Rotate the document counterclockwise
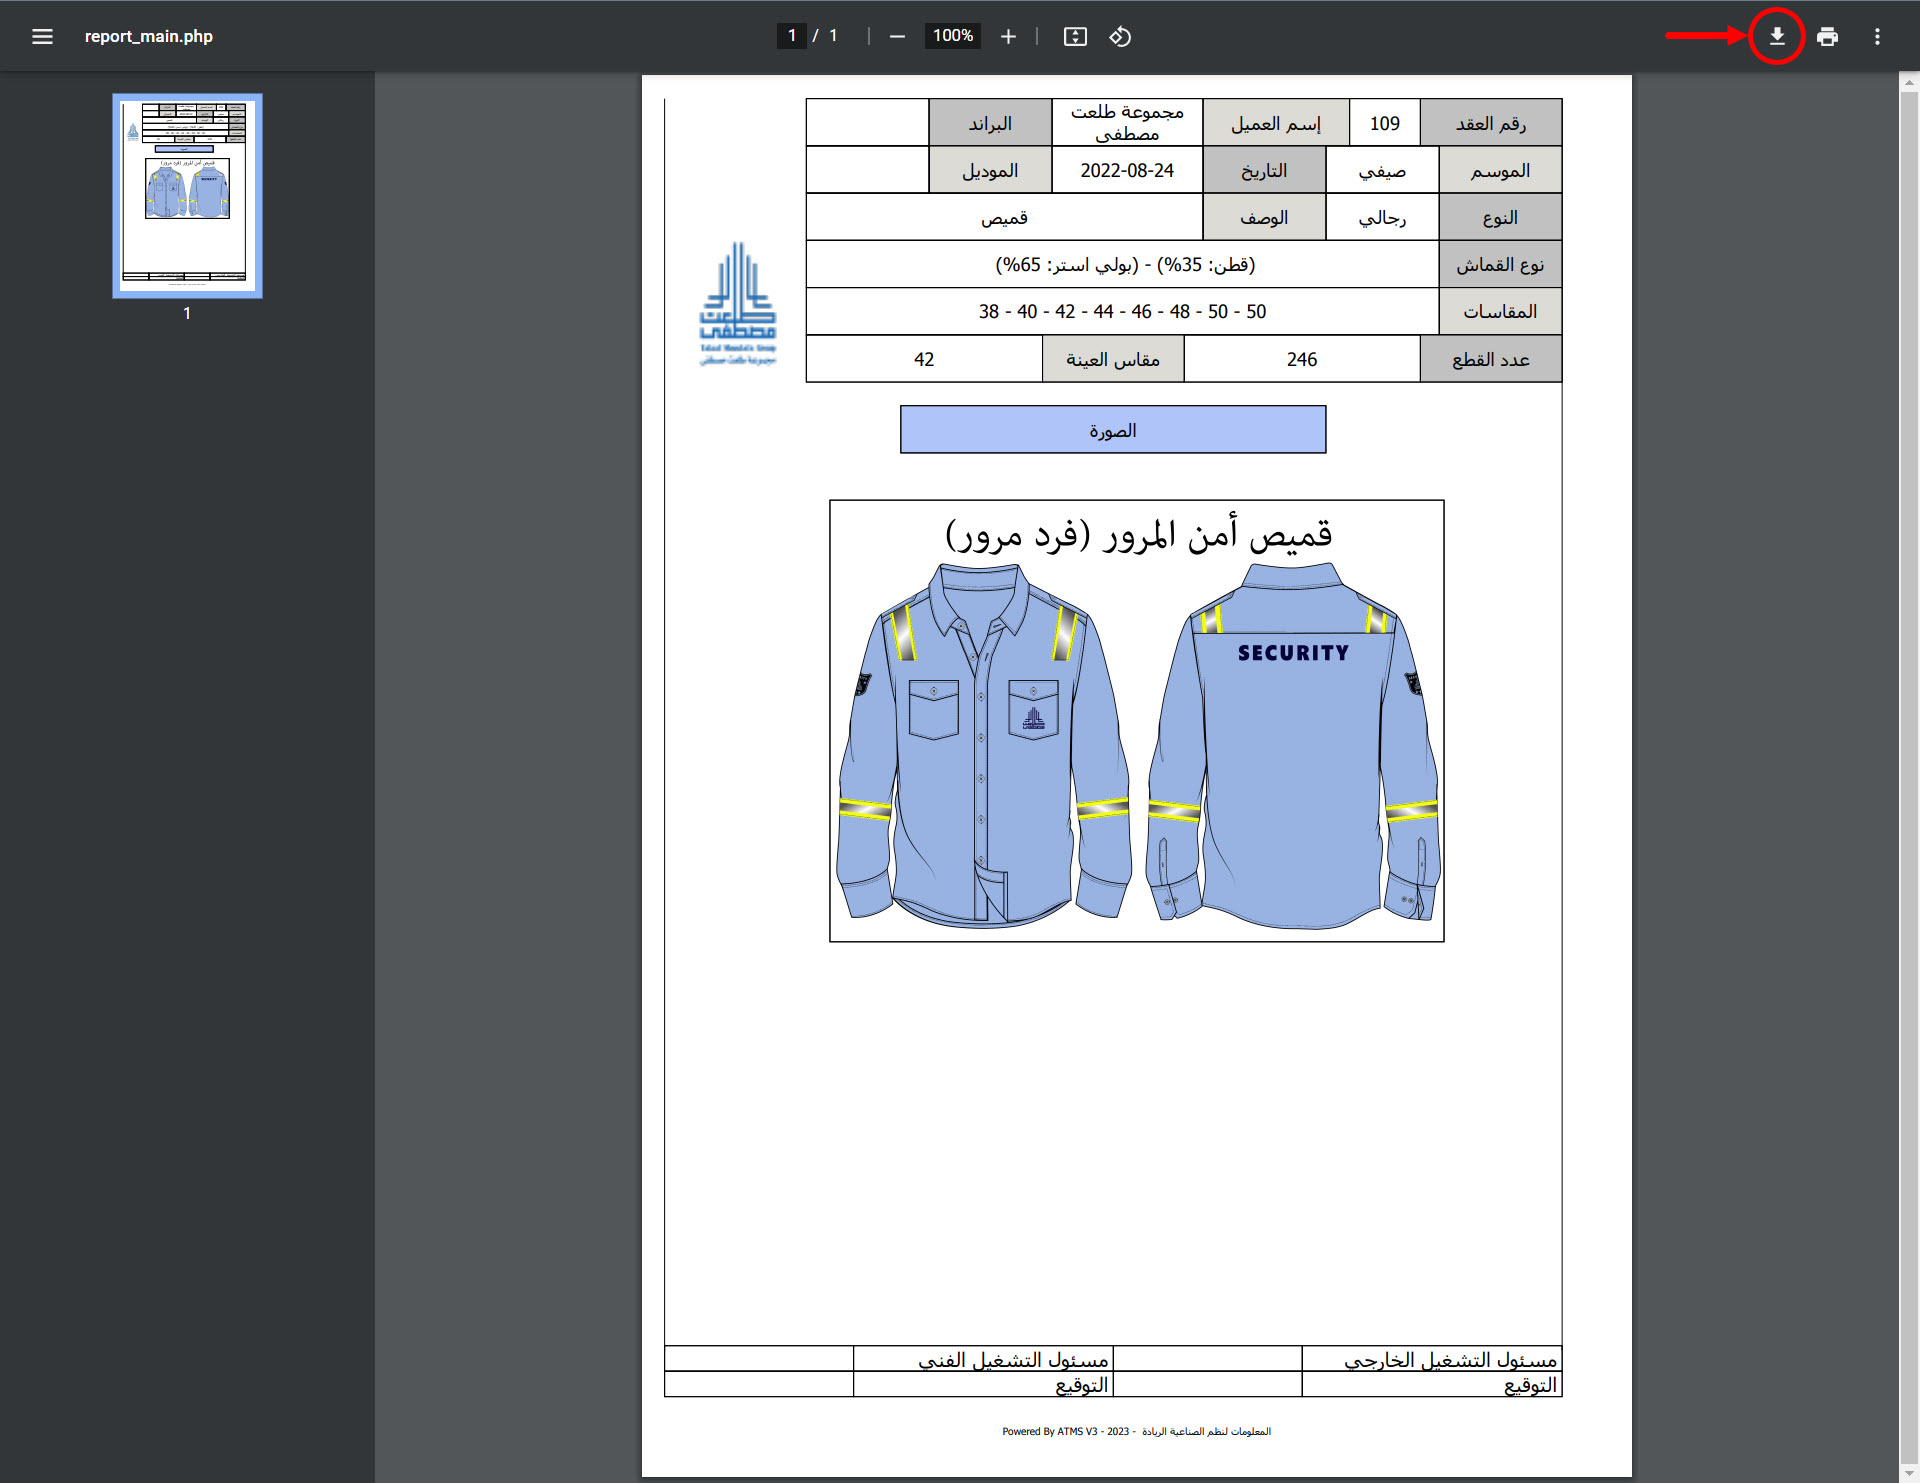 [x=1120, y=36]
